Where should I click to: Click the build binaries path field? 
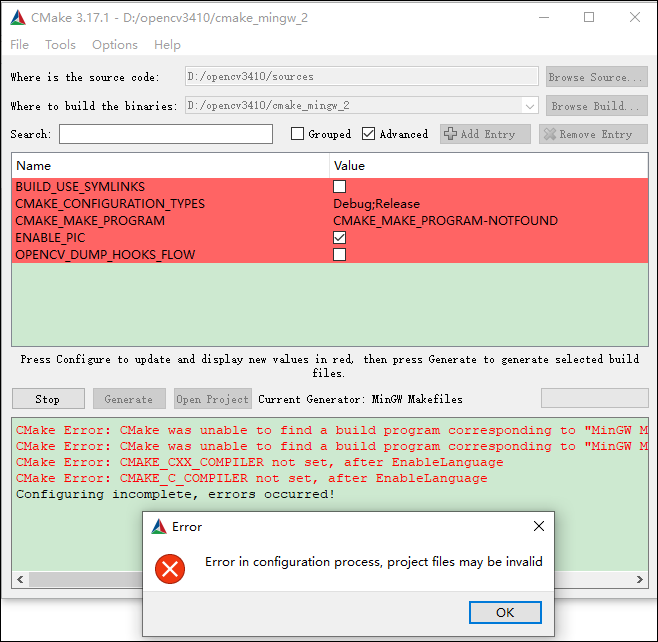362,105
